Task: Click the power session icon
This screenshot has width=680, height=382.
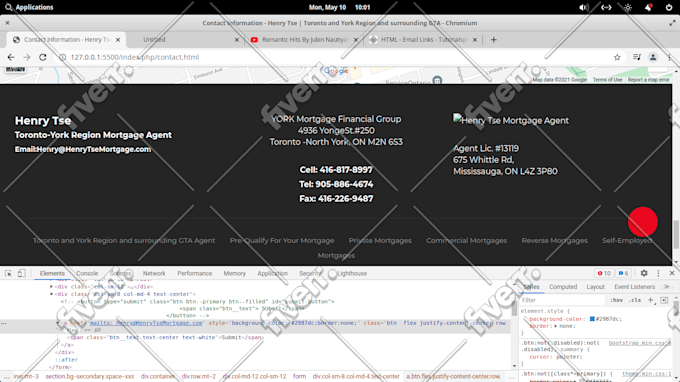Action: tap(669, 7)
